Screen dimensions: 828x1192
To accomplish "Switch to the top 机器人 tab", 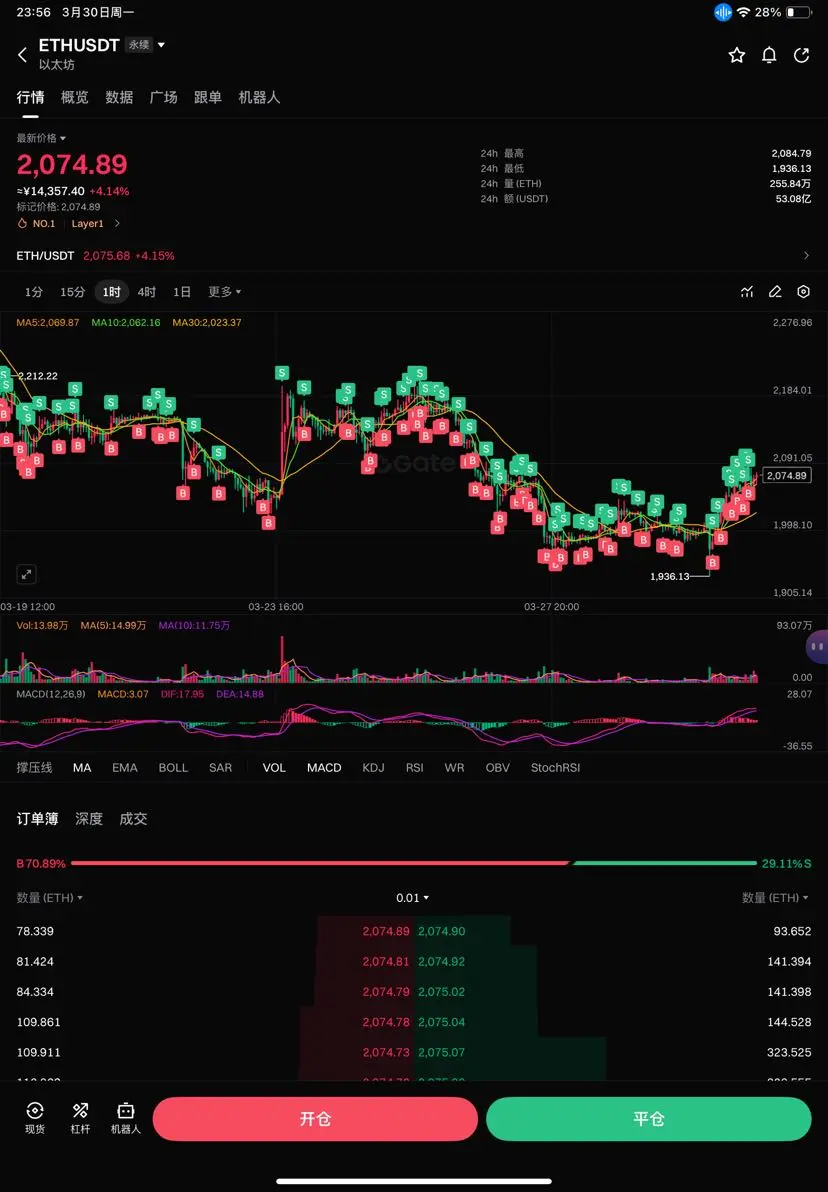I will point(259,97).
